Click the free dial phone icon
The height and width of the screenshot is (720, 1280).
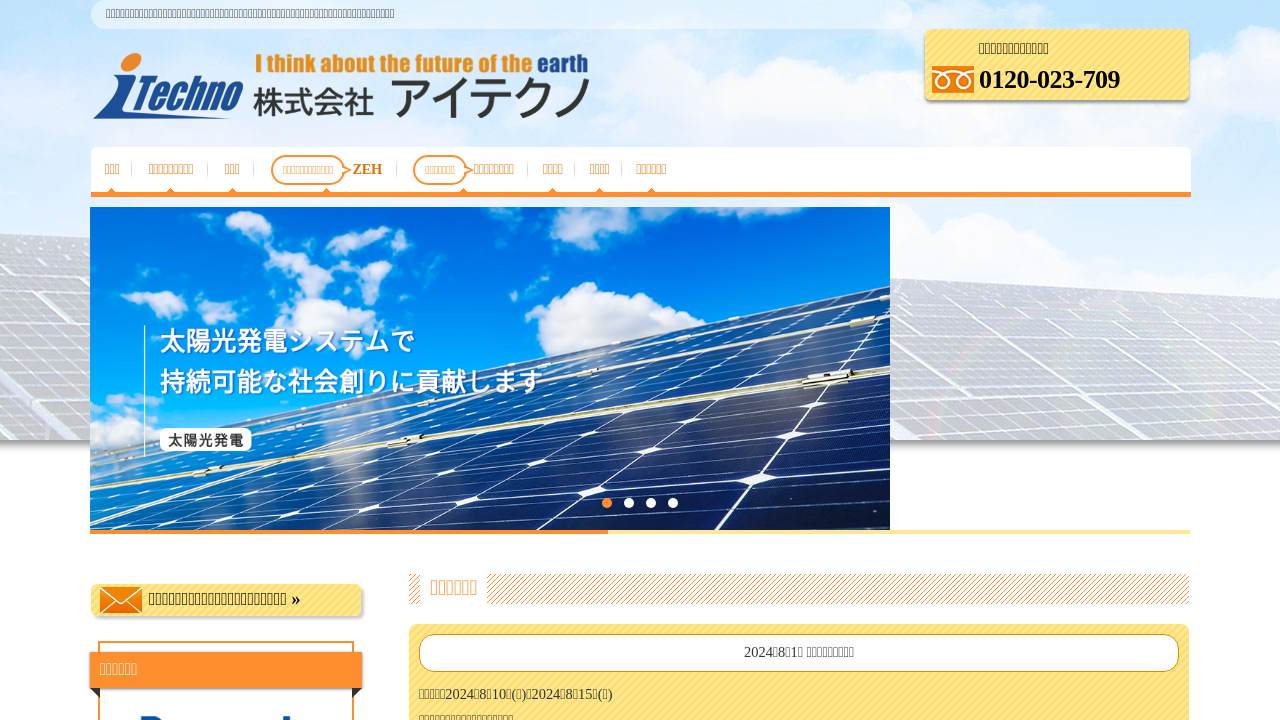952,80
